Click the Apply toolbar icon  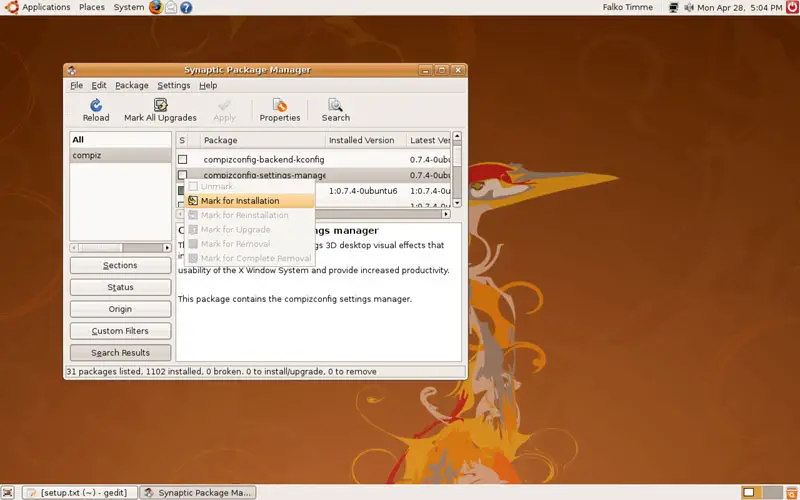(x=224, y=106)
